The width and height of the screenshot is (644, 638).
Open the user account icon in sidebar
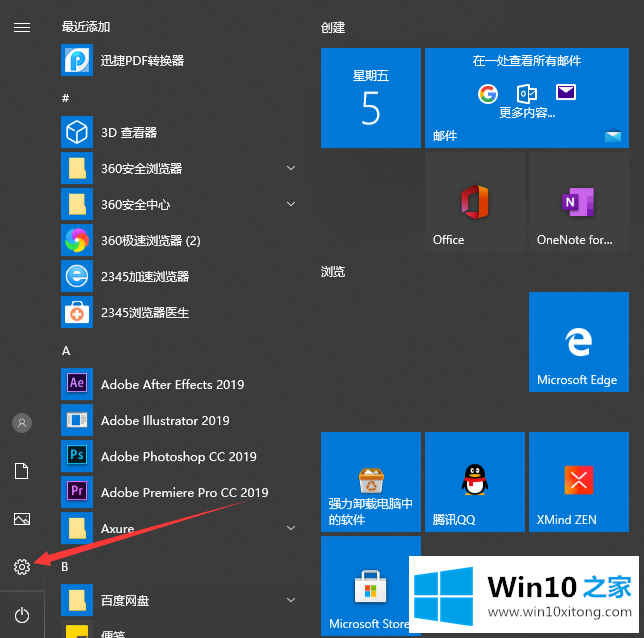pyautogui.click(x=22, y=423)
